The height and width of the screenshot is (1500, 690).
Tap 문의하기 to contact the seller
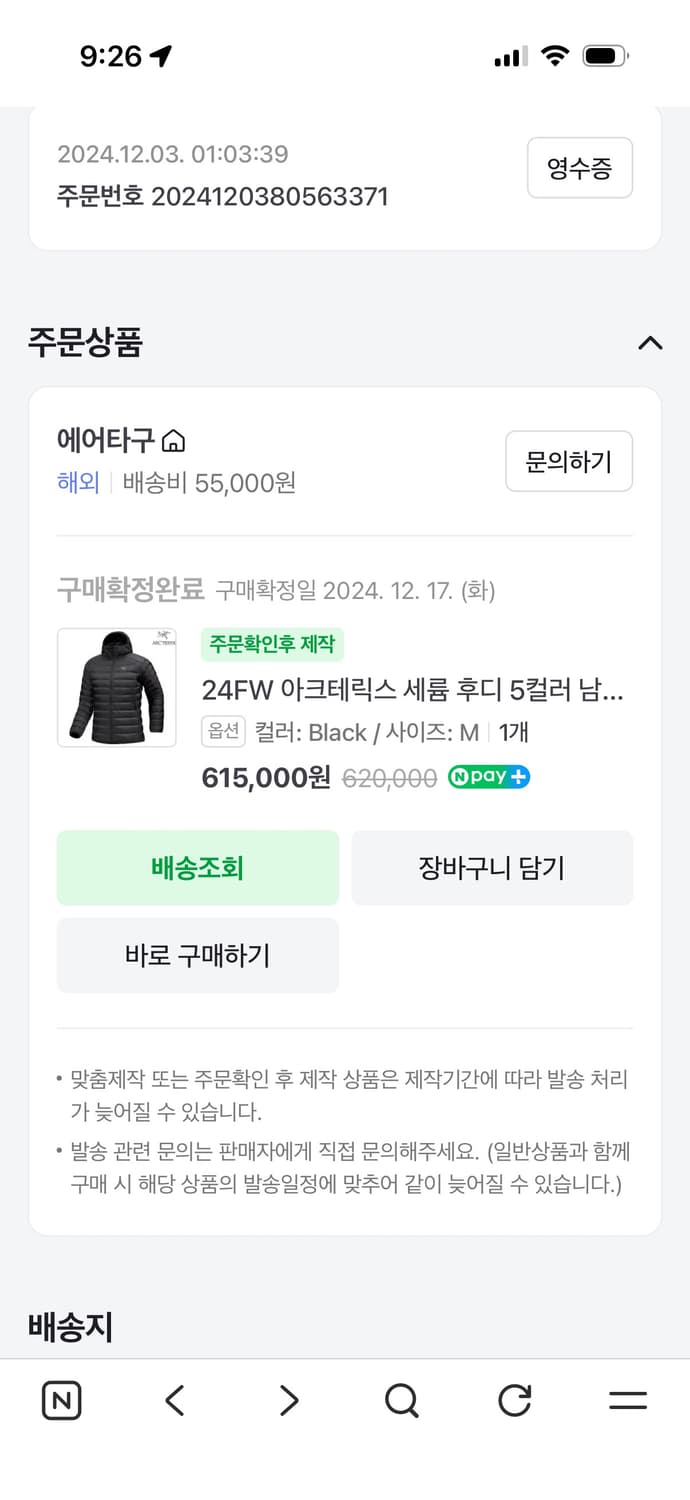pyautogui.click(x=569, y=461)
